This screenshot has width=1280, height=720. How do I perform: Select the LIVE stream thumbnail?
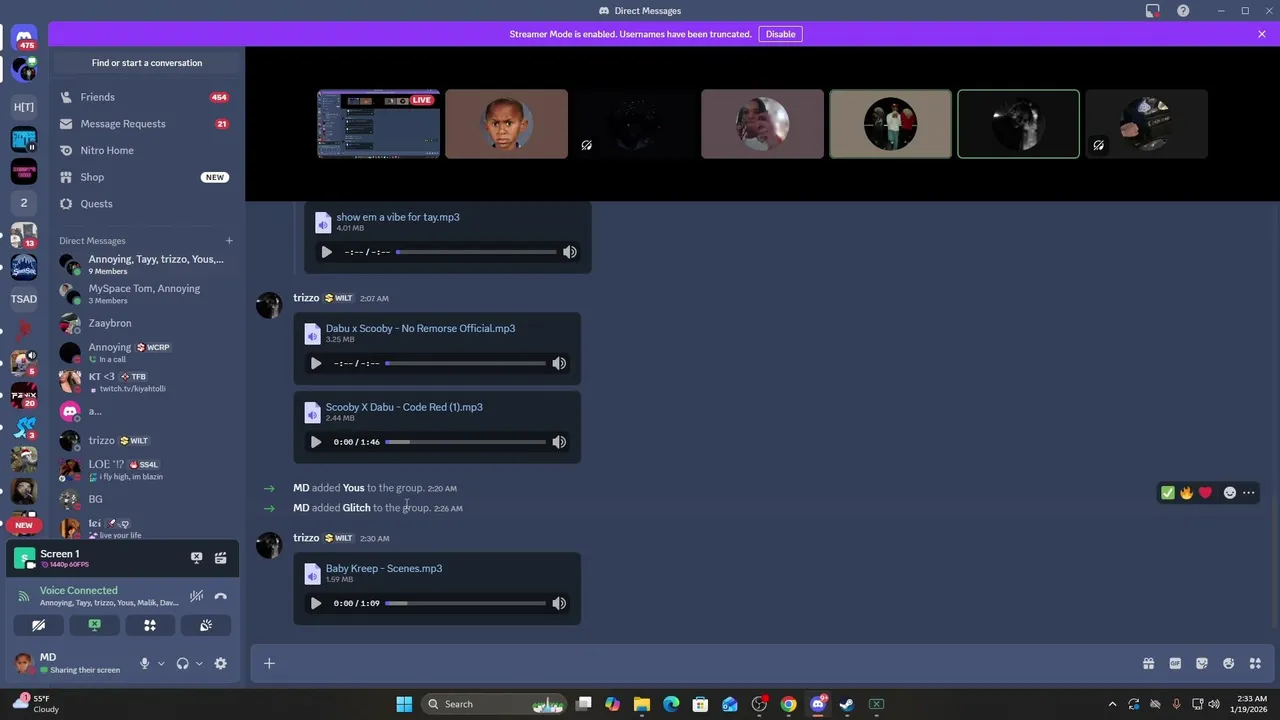379,124
